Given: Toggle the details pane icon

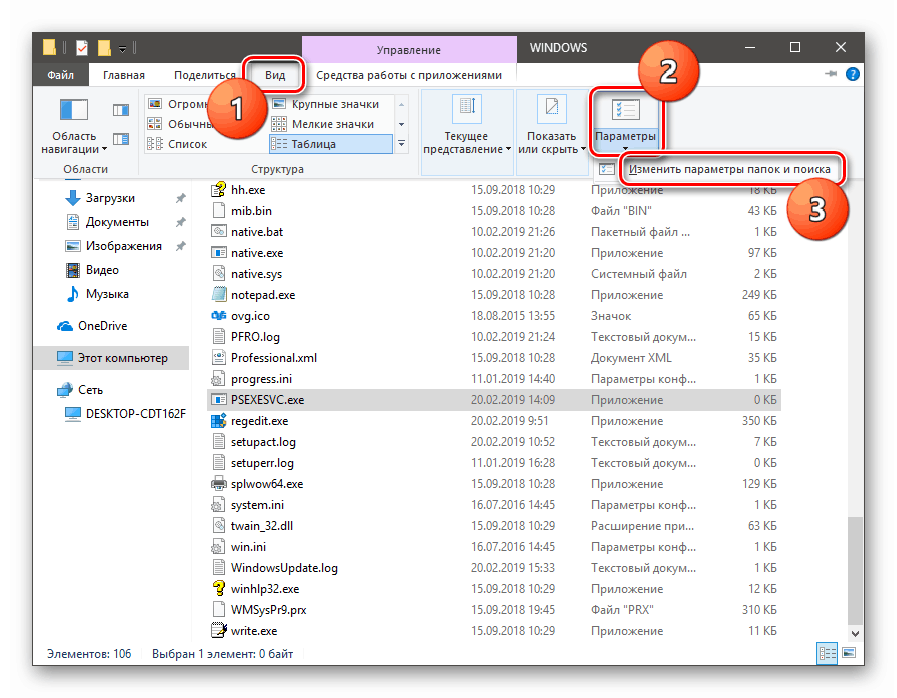Looking at the screenshot, I should pos(121,139).
